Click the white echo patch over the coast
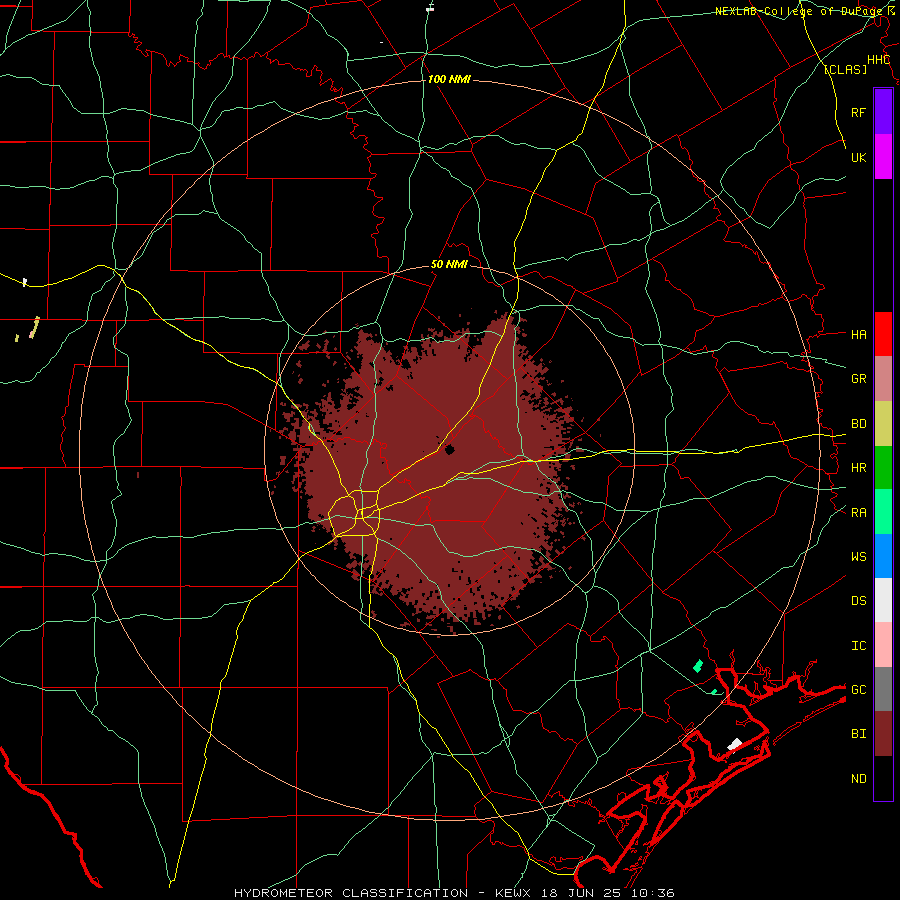The height and width of the screenshot is (900, 900). [x=735, y=744]
